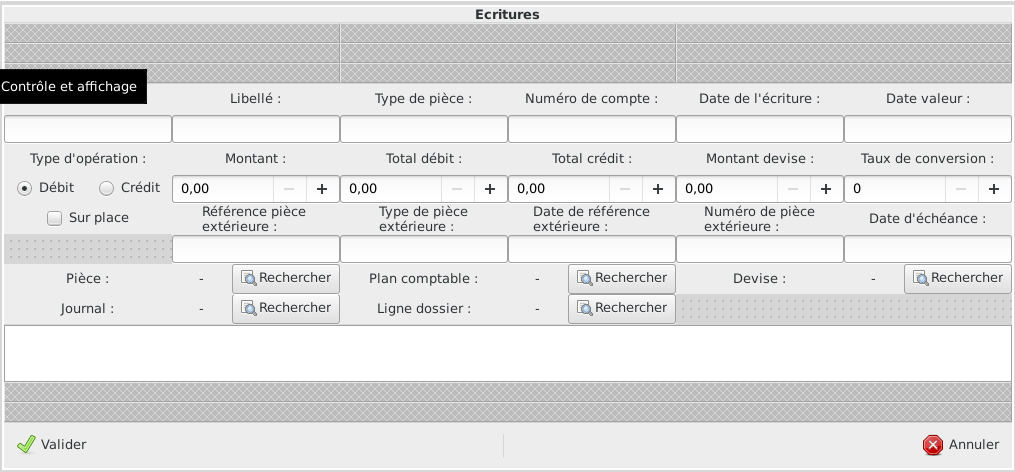Increase the Total crédit value with plus
The width and height of the screenshot is (1015, 472).
pos(658,189)
